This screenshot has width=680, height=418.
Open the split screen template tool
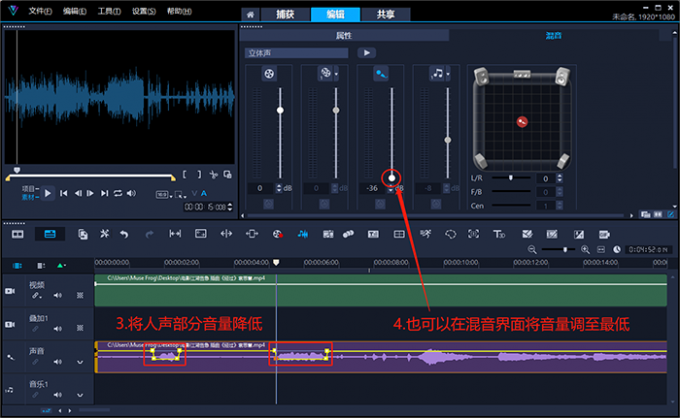pyautogui.click(x=399, y=234)
